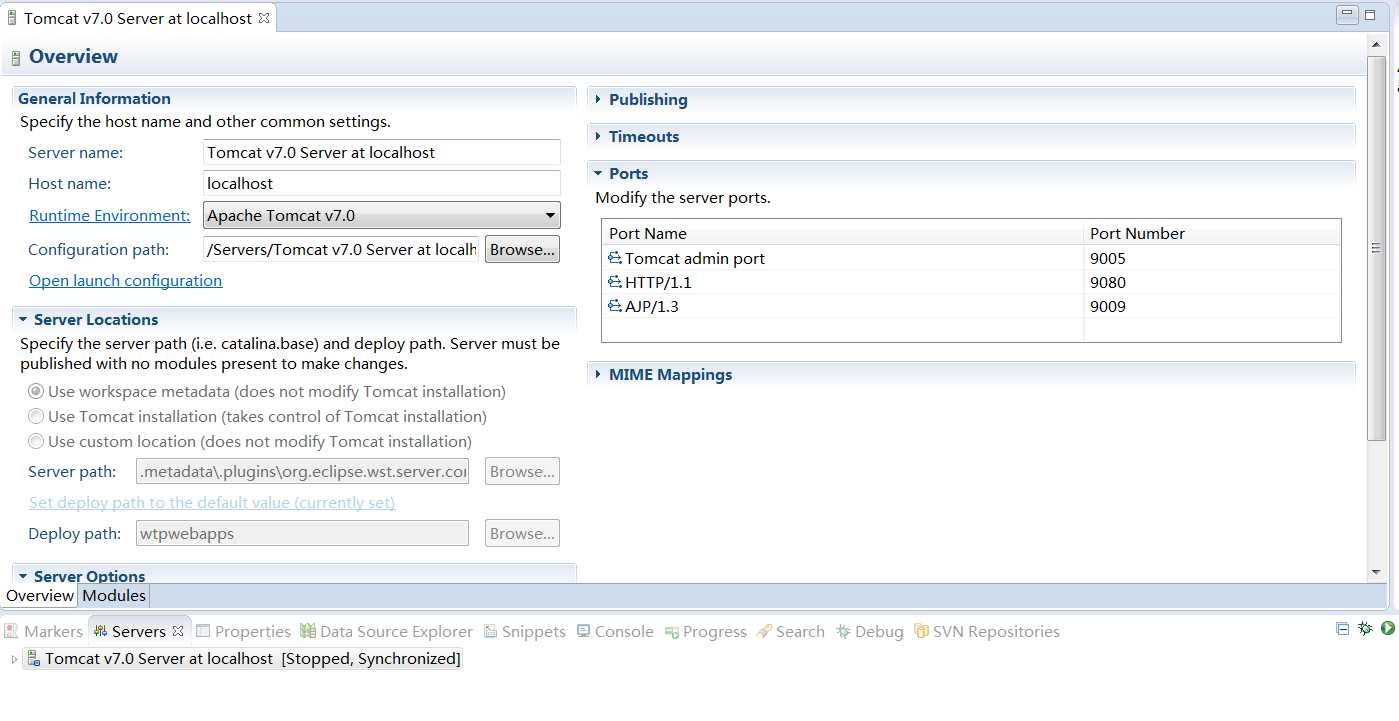This screenshot has width=1399, height=721.
Task: Open the SVN Repositories tab
Action: tap(987, 631)
